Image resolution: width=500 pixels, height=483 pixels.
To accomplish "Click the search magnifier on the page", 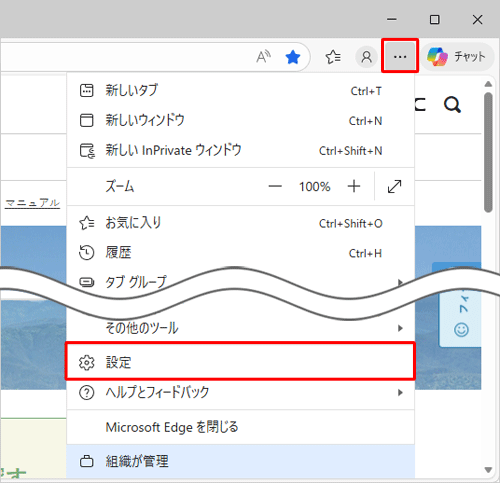I will click(x=452, y=105).
